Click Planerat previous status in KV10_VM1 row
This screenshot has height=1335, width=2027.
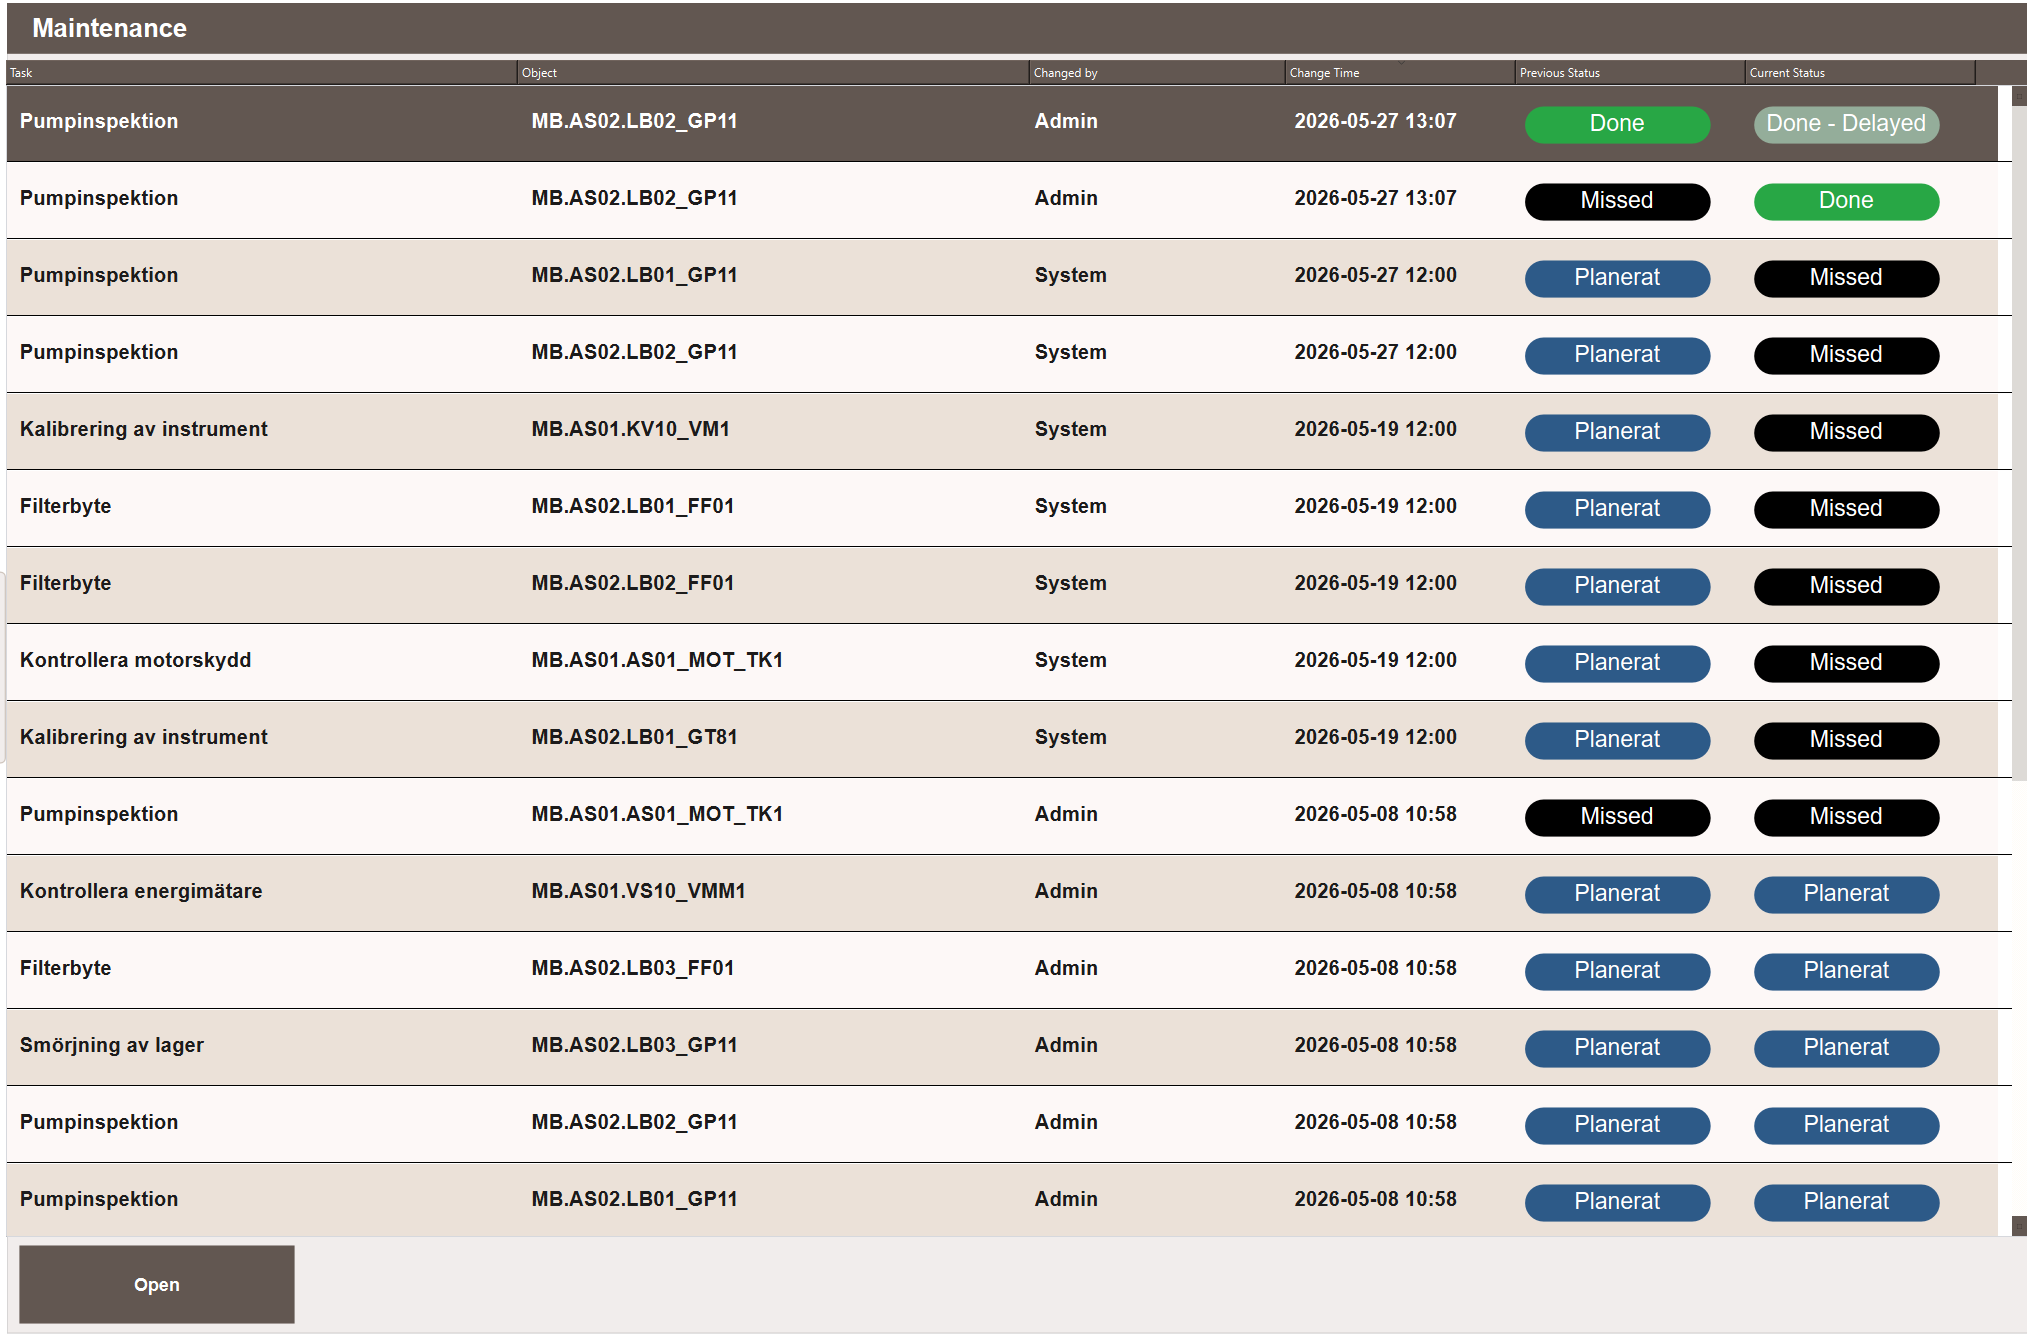(1617, 432)
